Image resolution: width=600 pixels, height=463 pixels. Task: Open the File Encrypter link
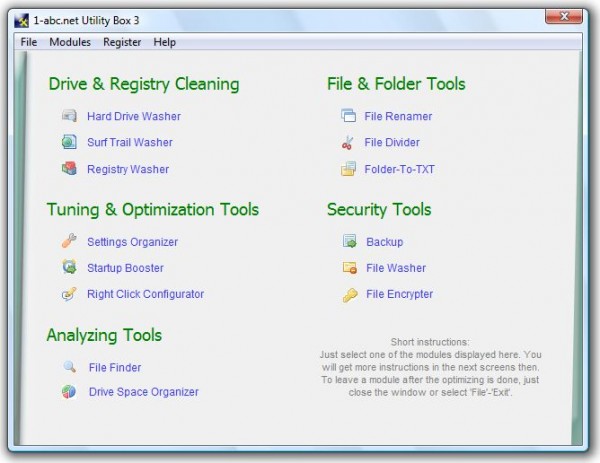[399, 294]
